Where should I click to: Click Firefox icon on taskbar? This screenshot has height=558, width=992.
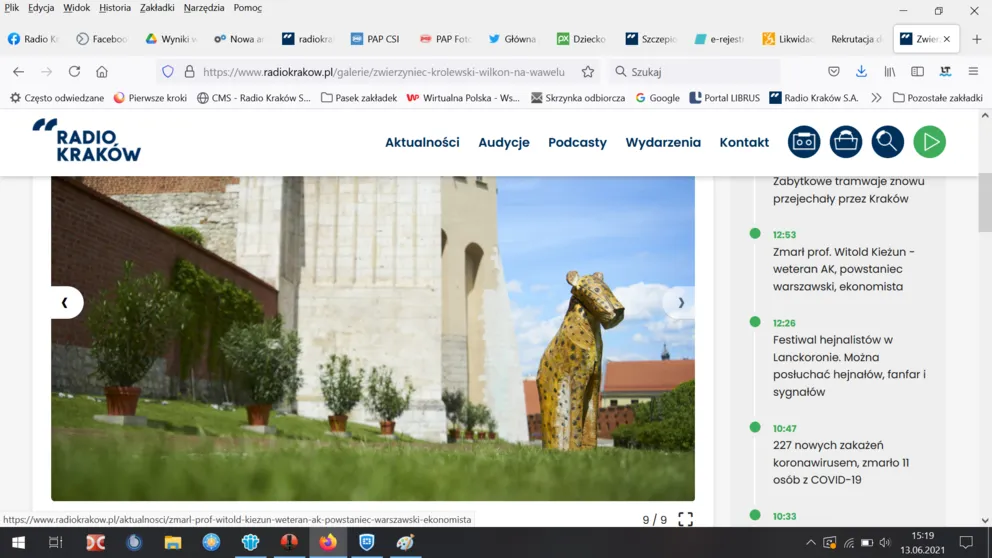[328, 542]
